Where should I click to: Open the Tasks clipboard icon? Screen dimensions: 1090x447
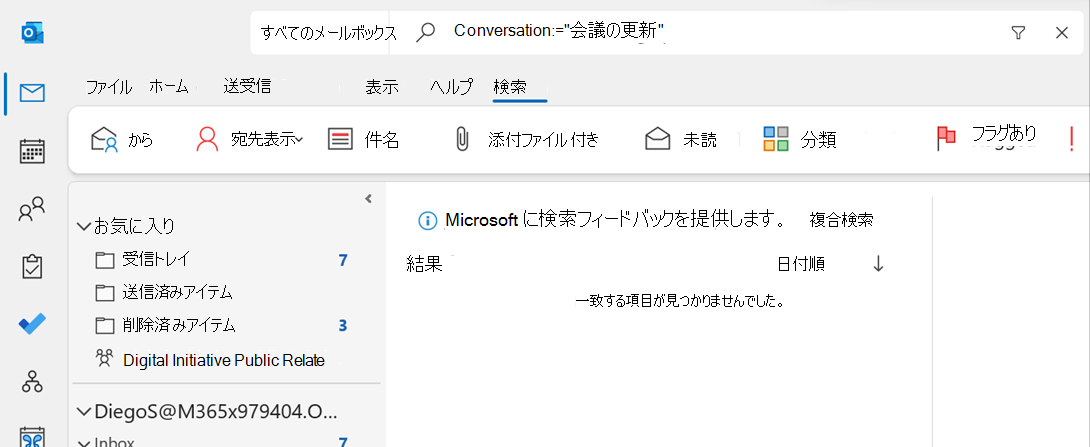tap(32, 266)
